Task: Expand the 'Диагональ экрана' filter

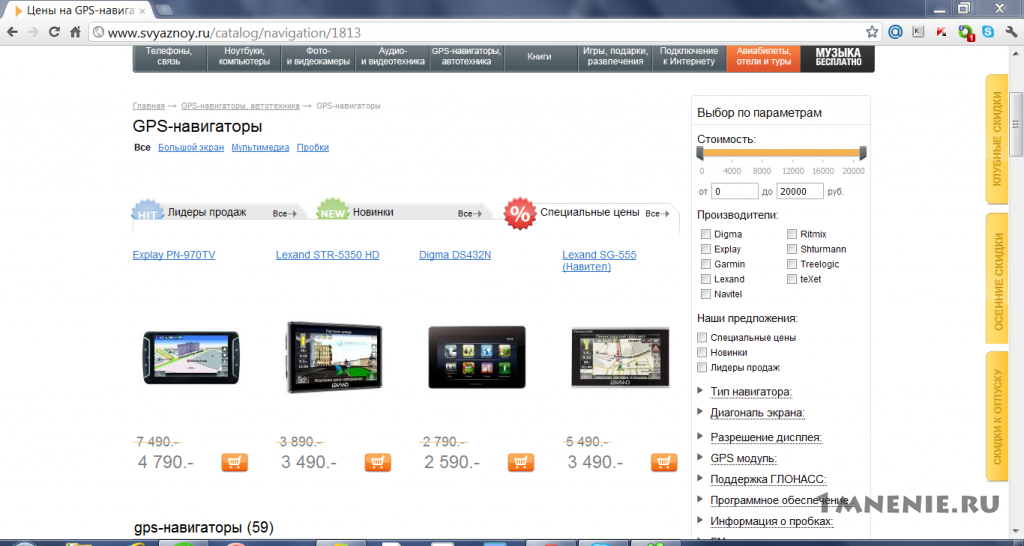Action: (x=758, y=413)
